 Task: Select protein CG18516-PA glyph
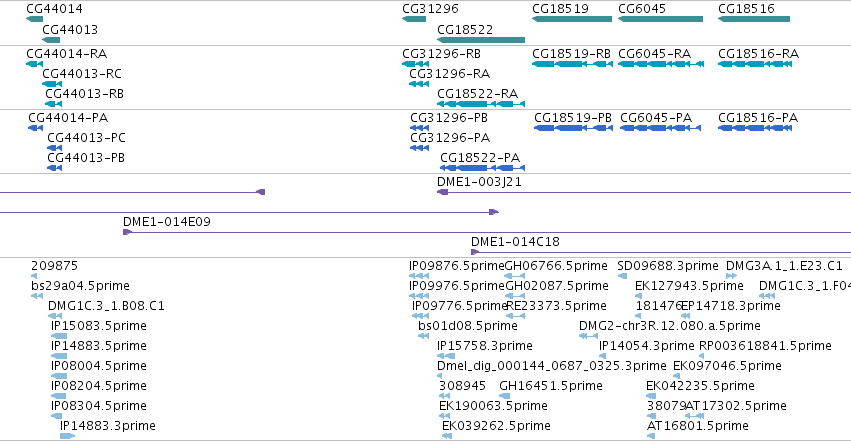(x=755, y=128)
